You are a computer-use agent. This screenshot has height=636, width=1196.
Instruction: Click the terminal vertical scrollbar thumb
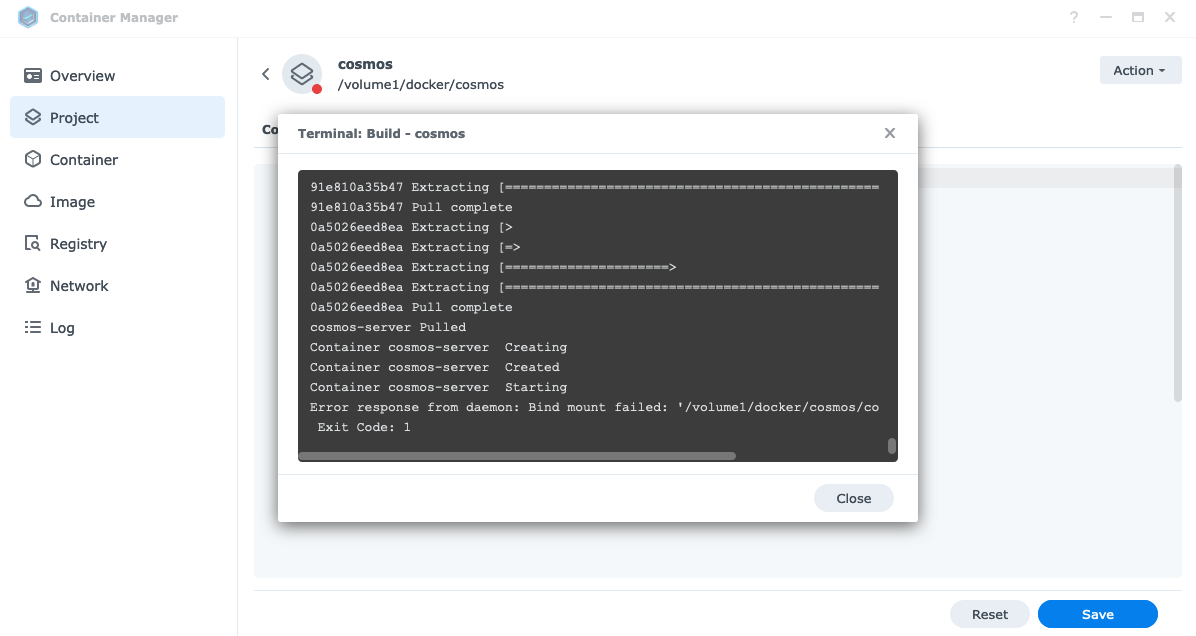pos(892,446)
